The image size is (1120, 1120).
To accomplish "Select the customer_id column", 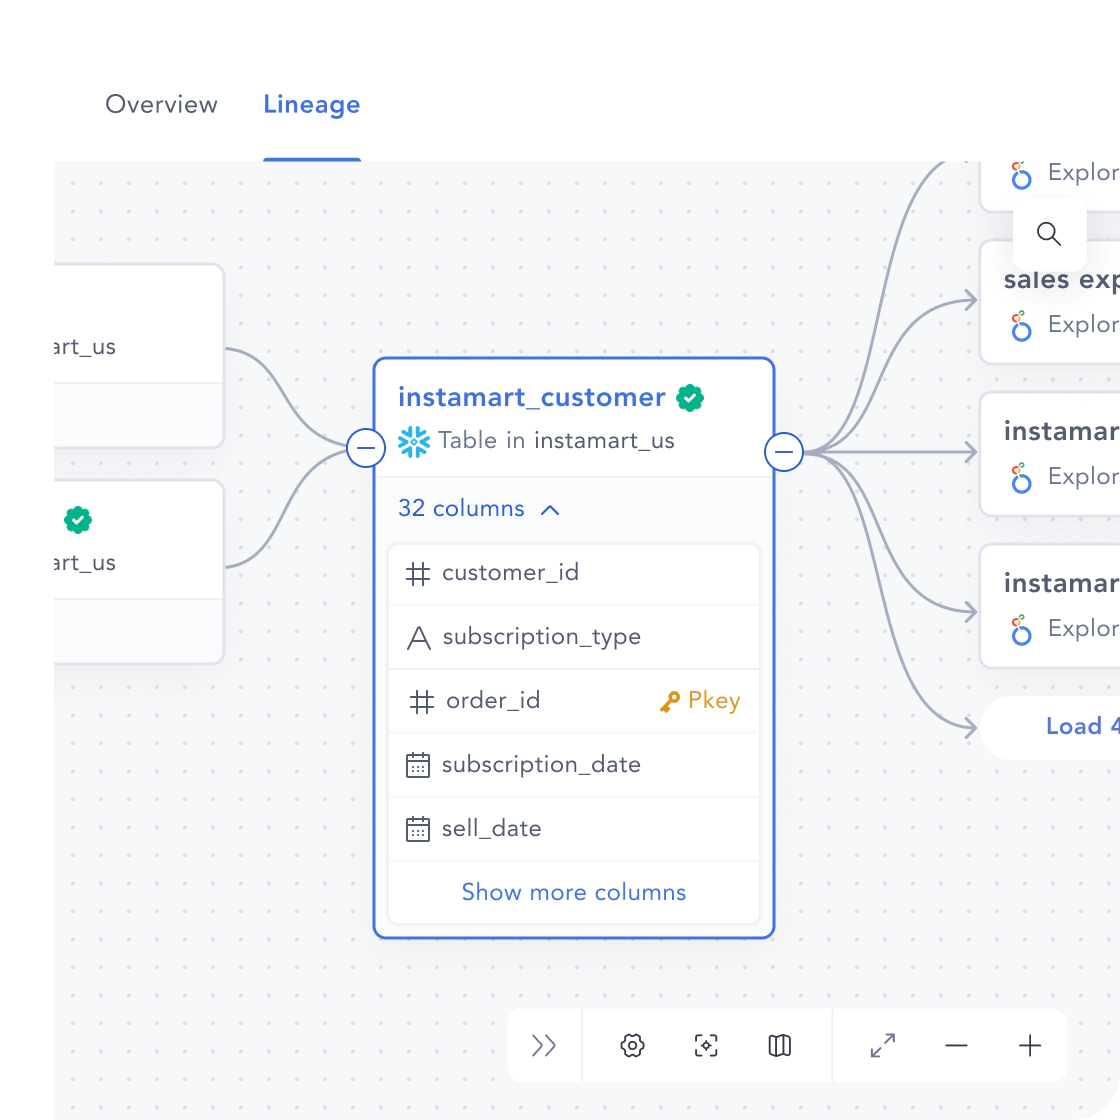I will click(574, 574).
